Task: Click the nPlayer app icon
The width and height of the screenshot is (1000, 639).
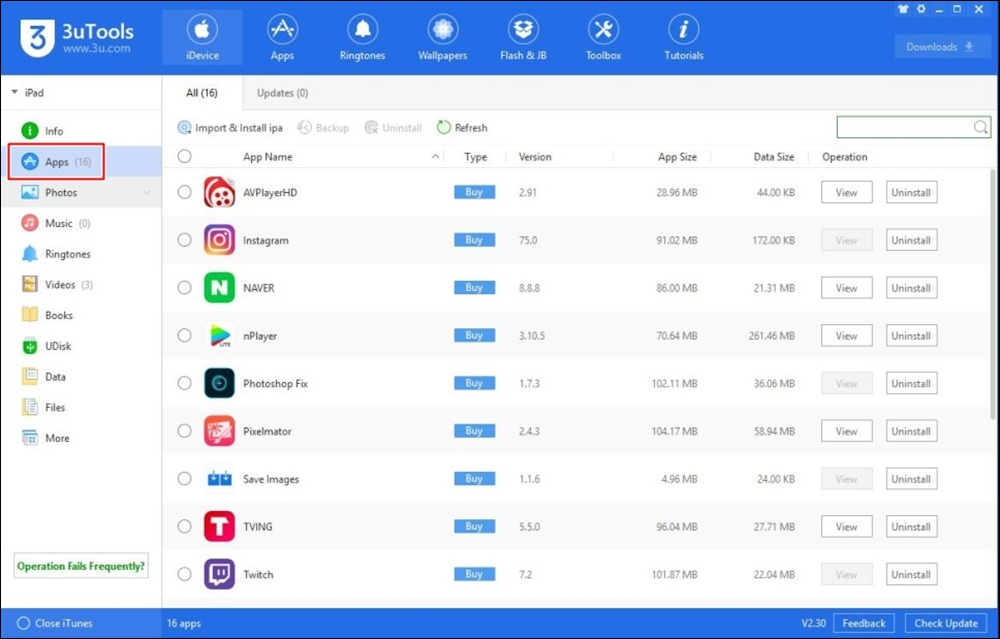Action: 219,335
